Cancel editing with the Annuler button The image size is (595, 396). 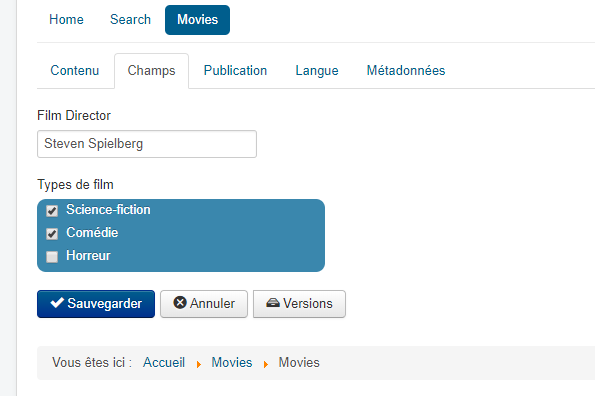[x=204, y=304]
